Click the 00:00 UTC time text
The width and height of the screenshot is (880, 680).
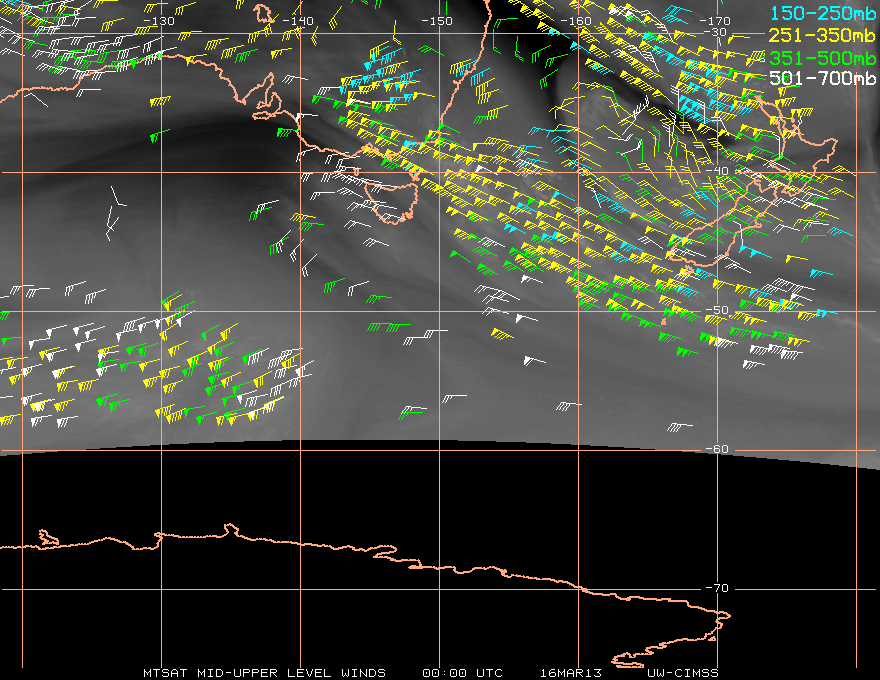click(462, 673)
